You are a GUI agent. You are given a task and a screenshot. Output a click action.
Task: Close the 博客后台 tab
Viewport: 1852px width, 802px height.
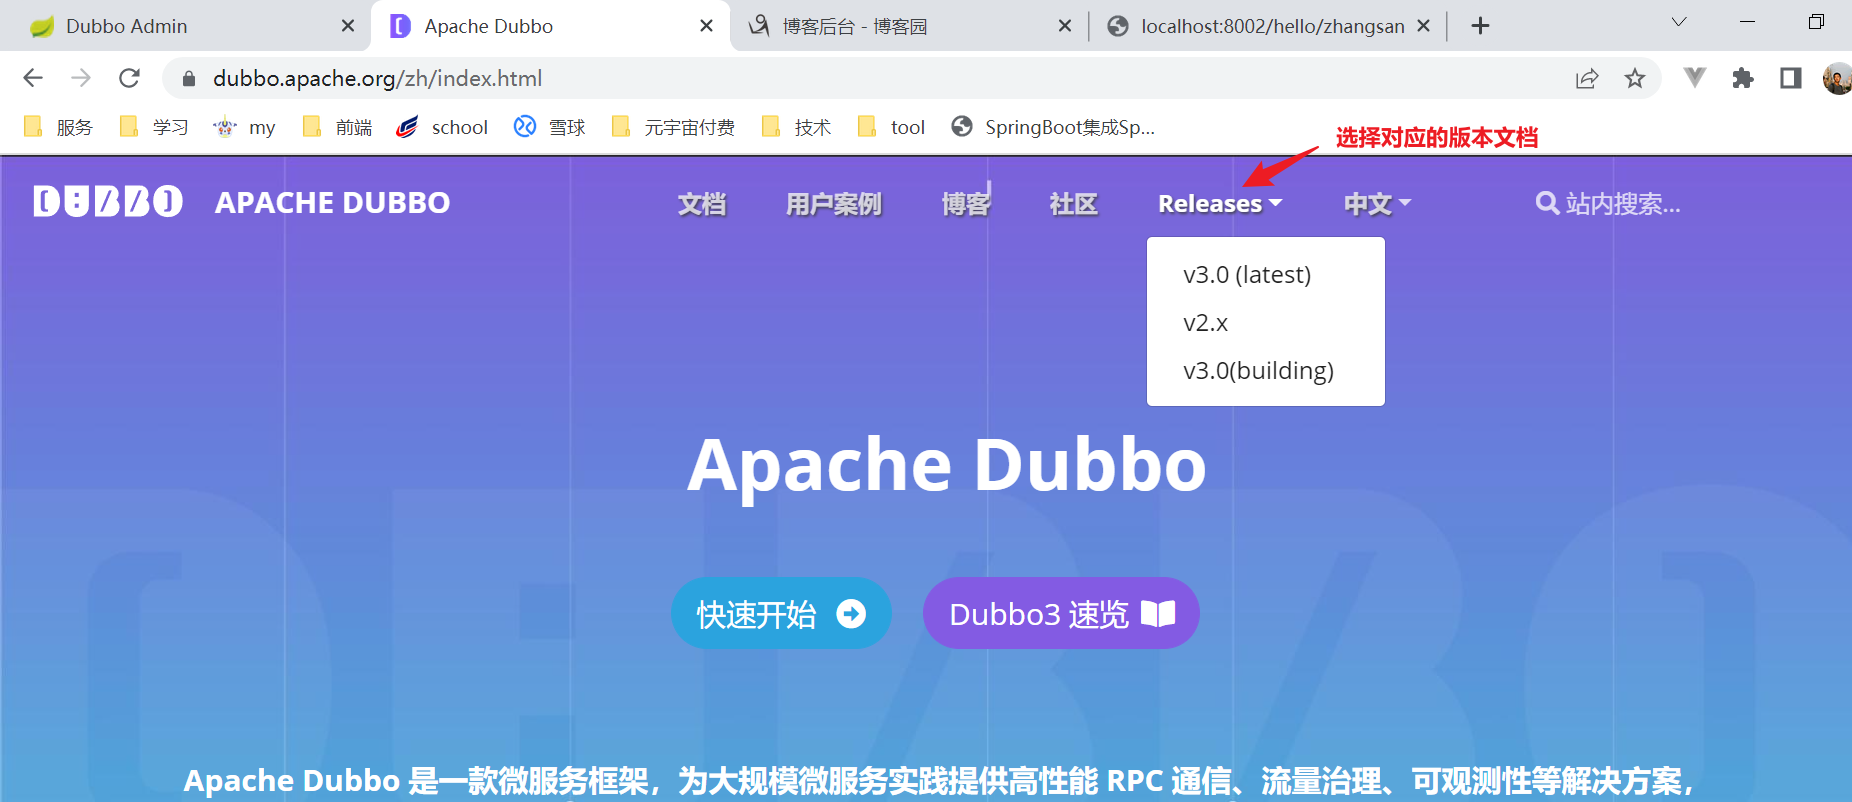pyautogui.click(x=1065, y=26)
